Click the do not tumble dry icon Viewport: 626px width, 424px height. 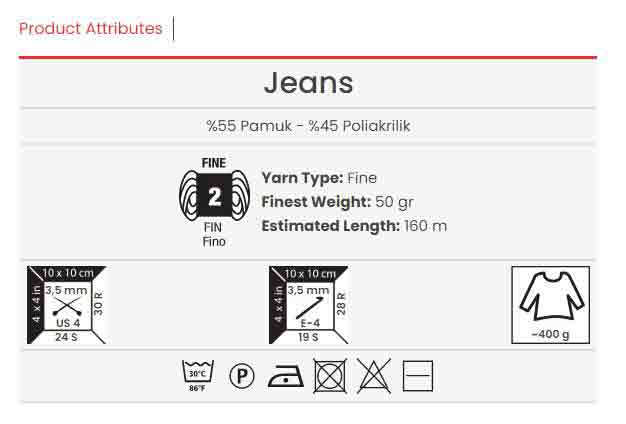330,376
